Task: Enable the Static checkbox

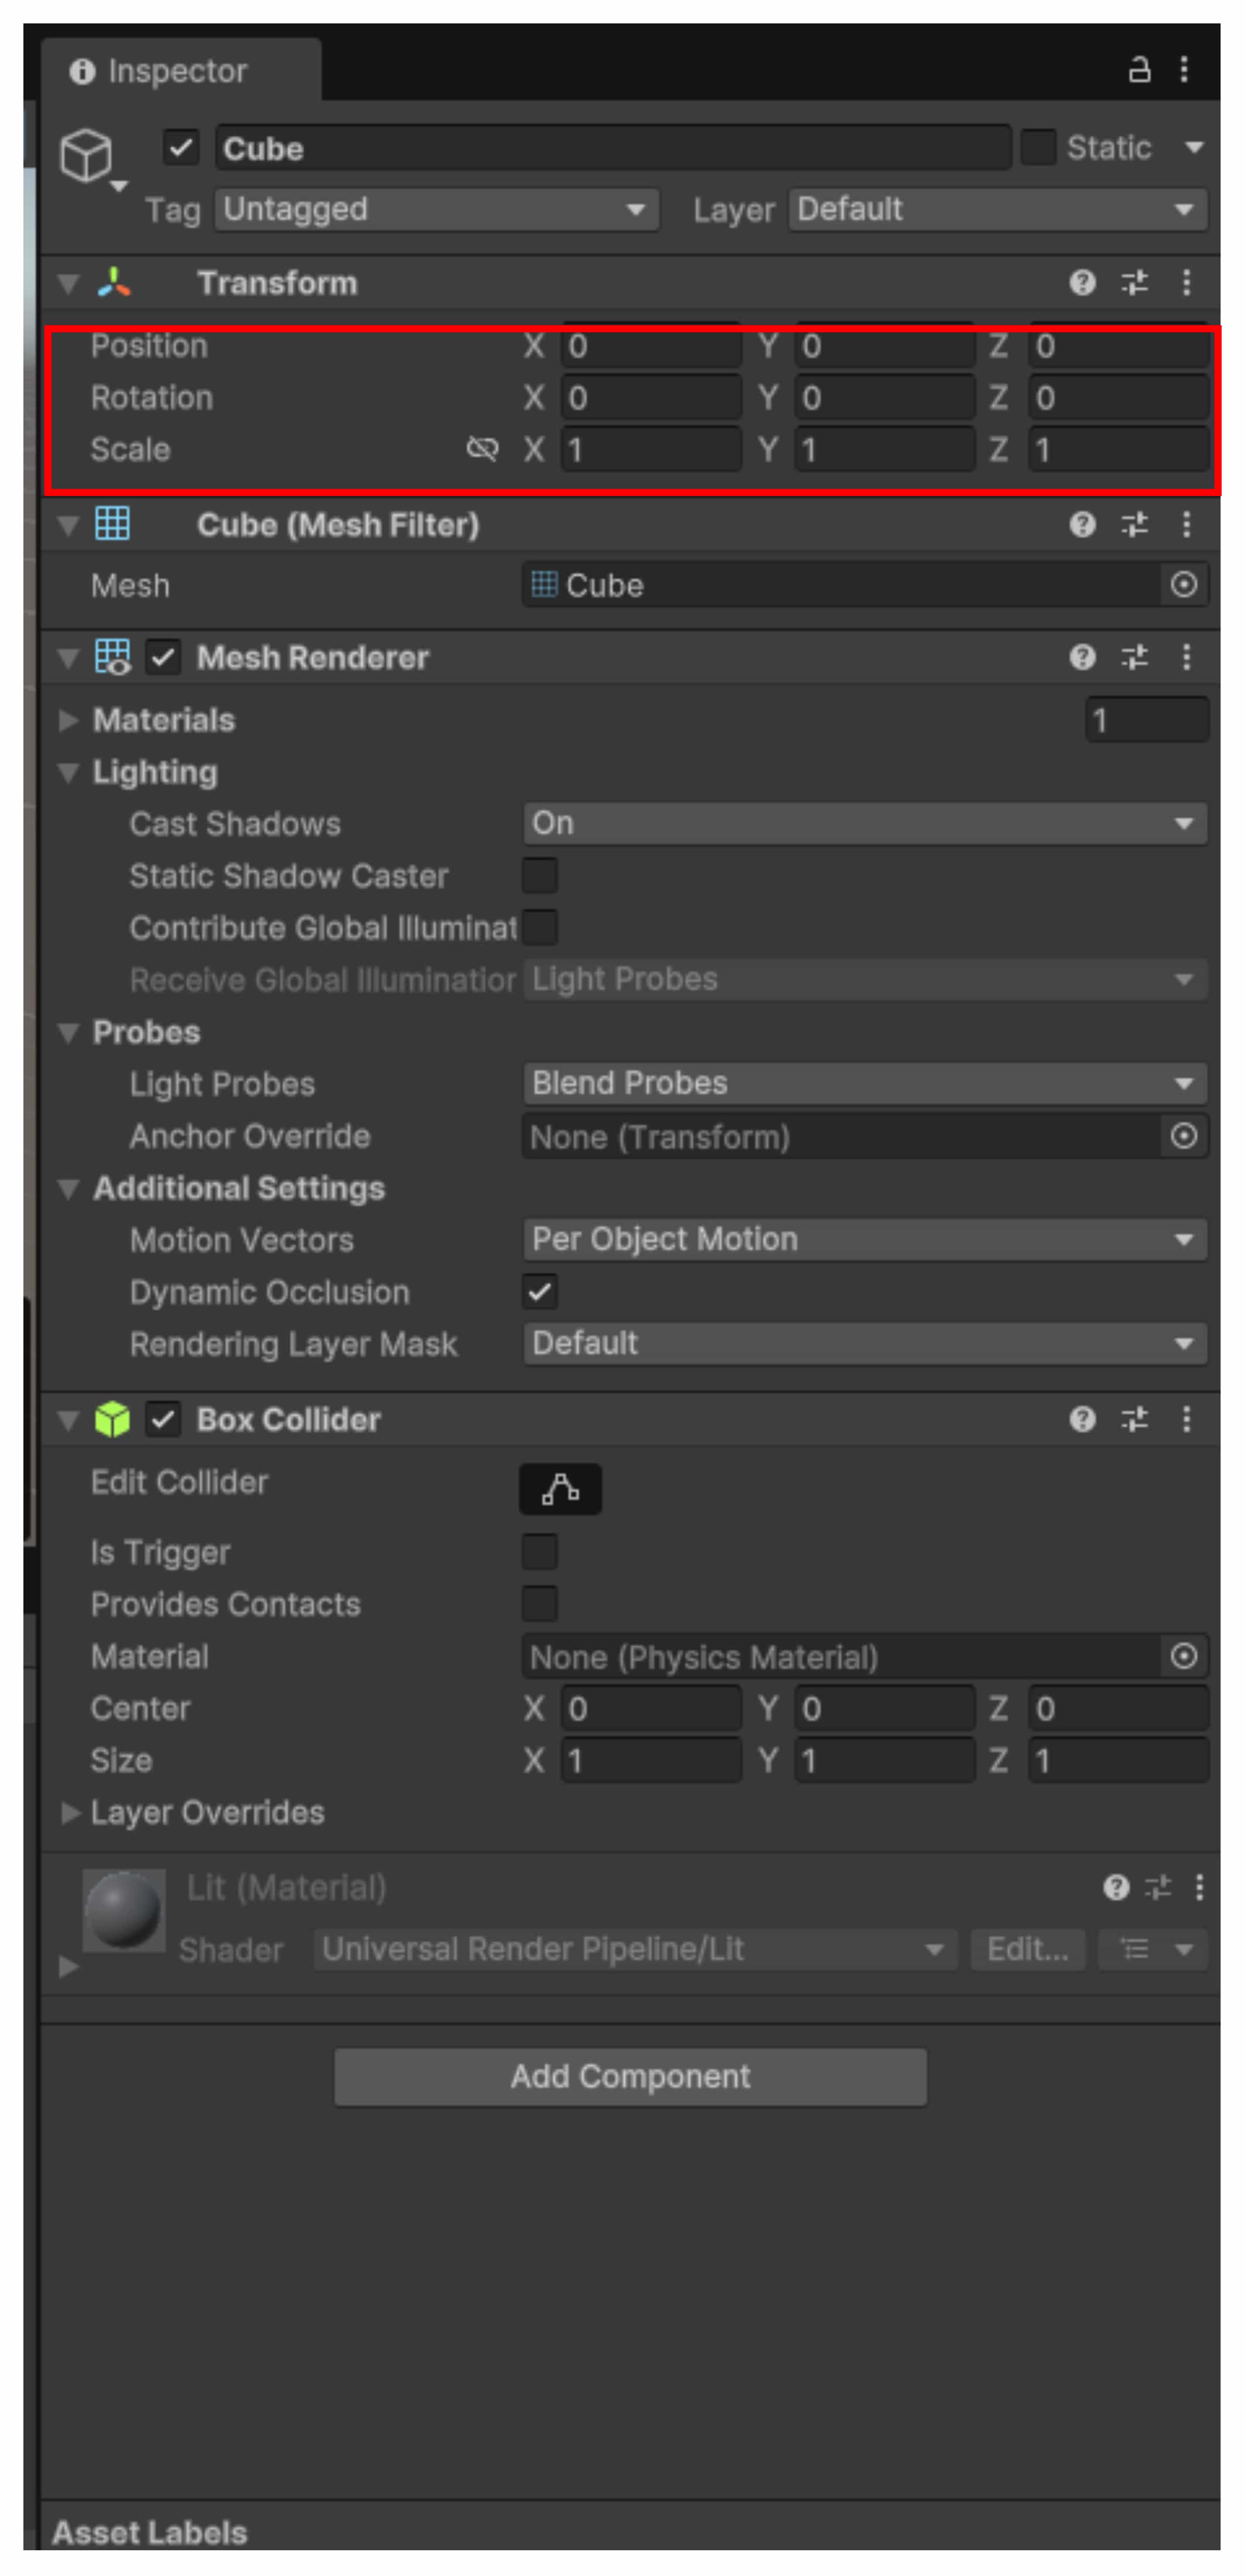Action: tap(1038, 148)
